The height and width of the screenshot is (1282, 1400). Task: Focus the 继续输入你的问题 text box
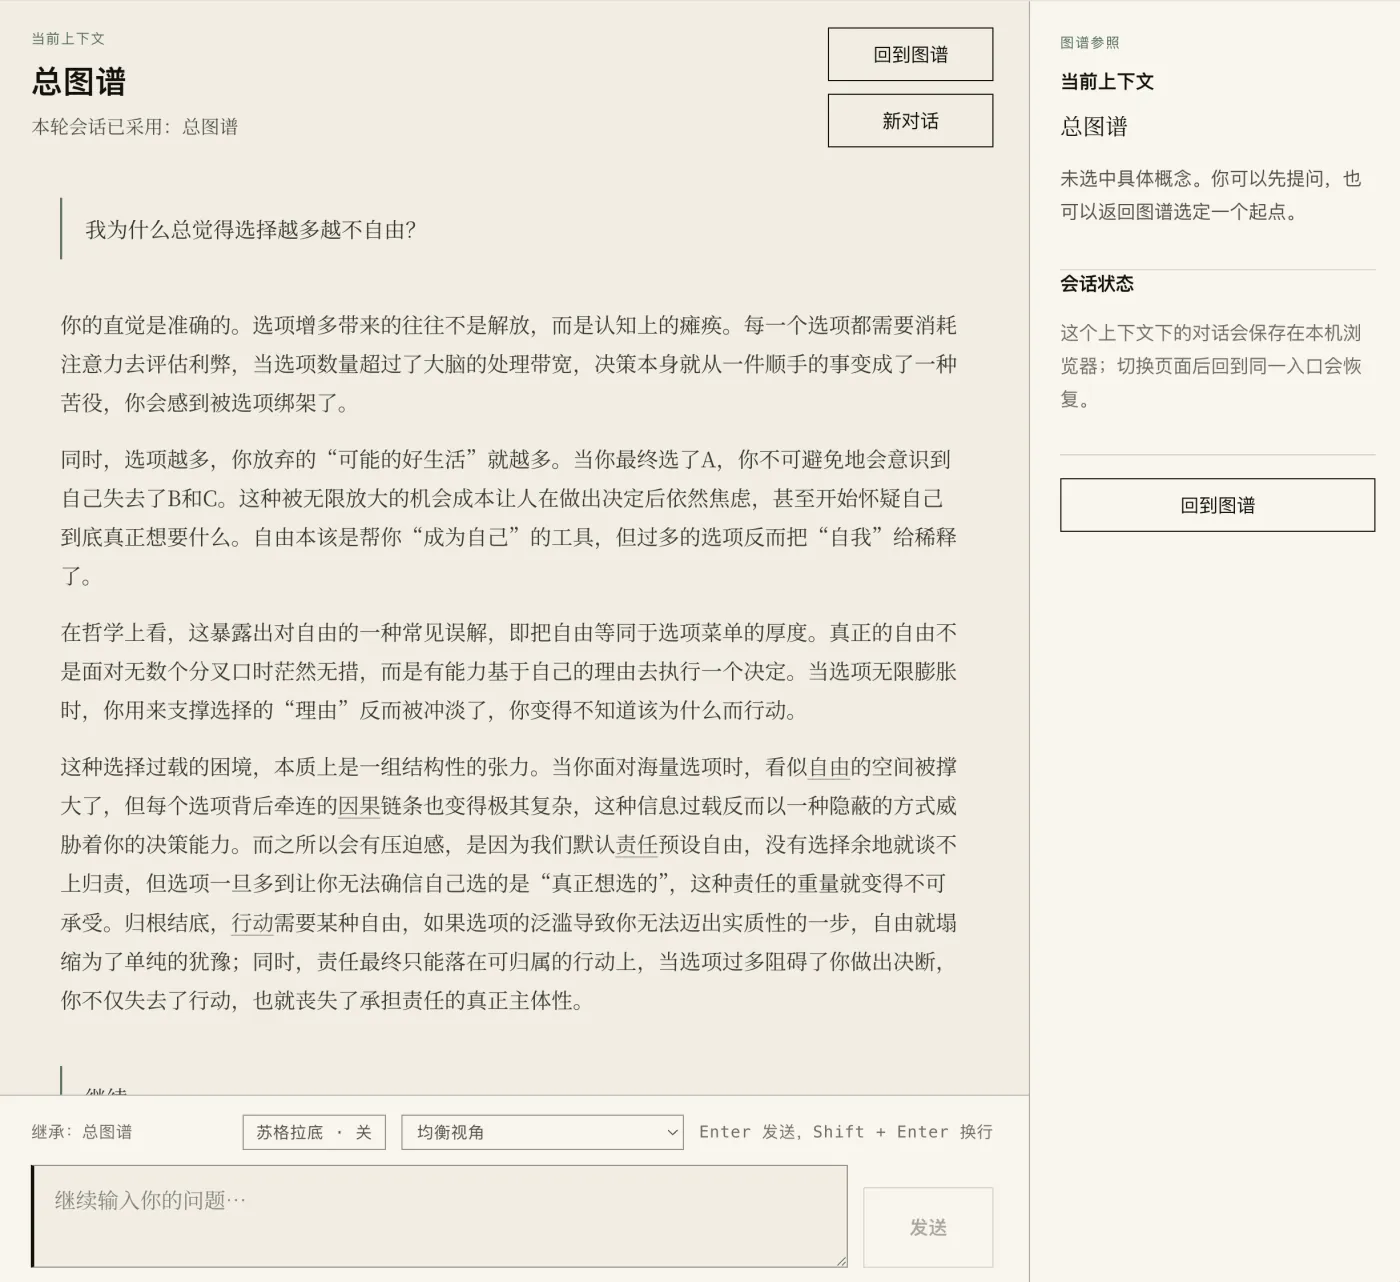440,1216
